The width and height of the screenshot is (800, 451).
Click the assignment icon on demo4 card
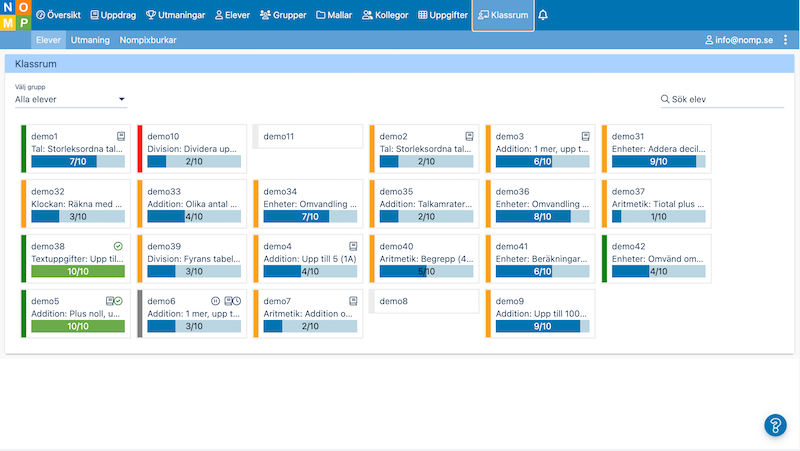click(x=353, y=246)
